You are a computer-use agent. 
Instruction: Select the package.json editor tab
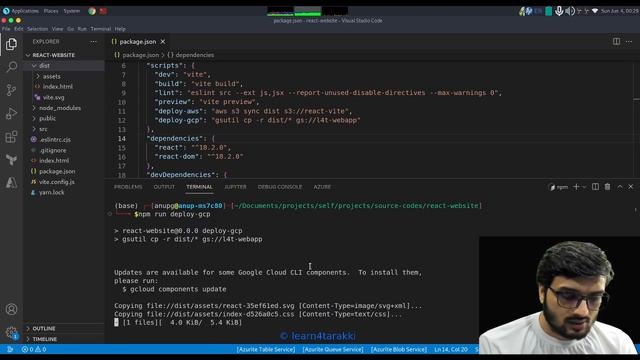(138, 42)
